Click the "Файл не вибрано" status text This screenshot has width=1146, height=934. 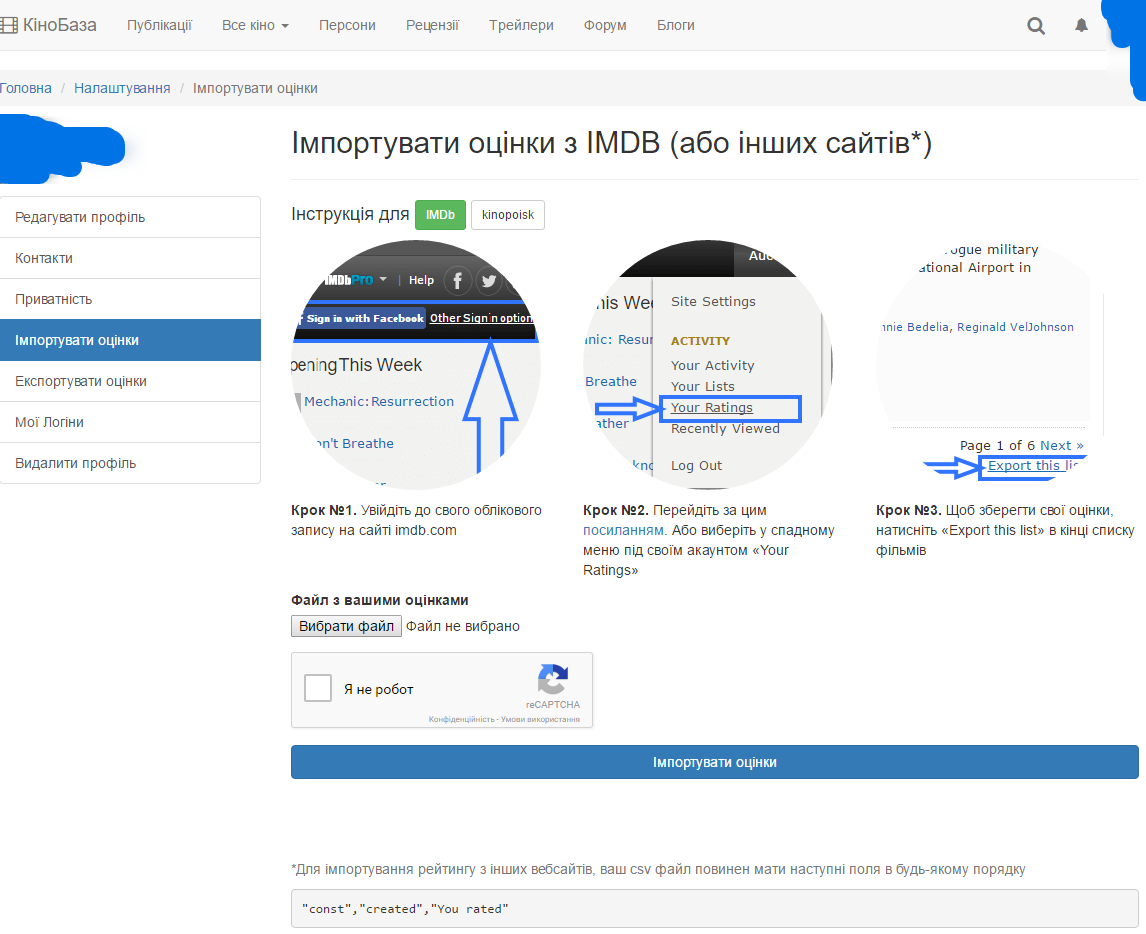(463, 626)
